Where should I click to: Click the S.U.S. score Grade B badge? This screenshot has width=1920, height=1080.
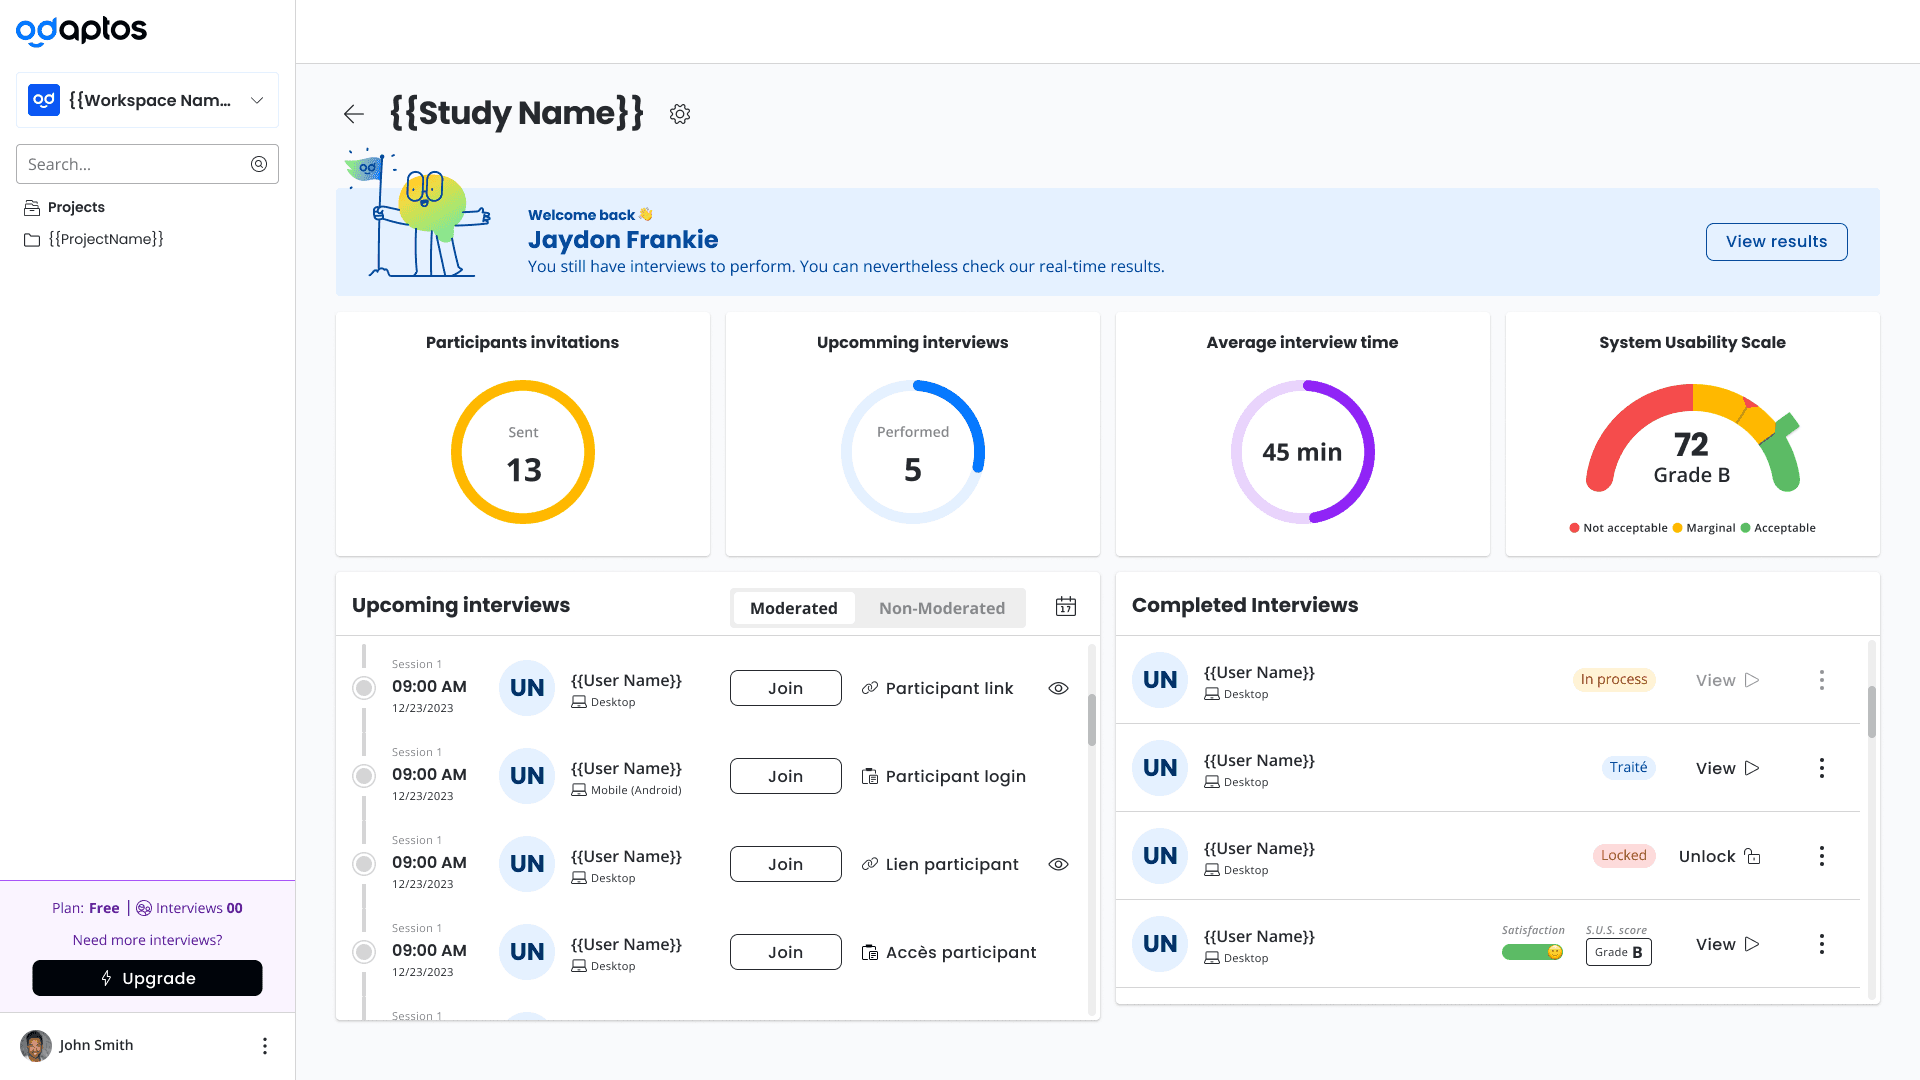click(1619, 952)
